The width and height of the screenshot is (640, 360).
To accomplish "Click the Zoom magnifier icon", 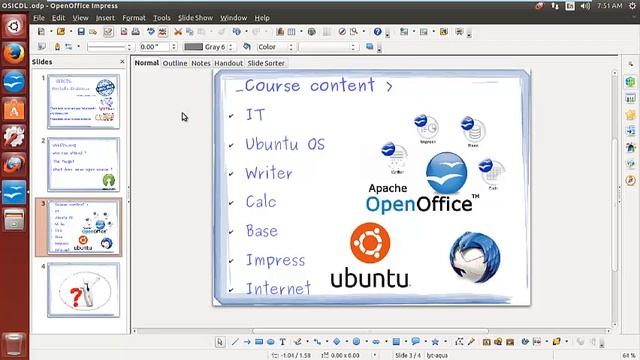I will pos(354,31).
